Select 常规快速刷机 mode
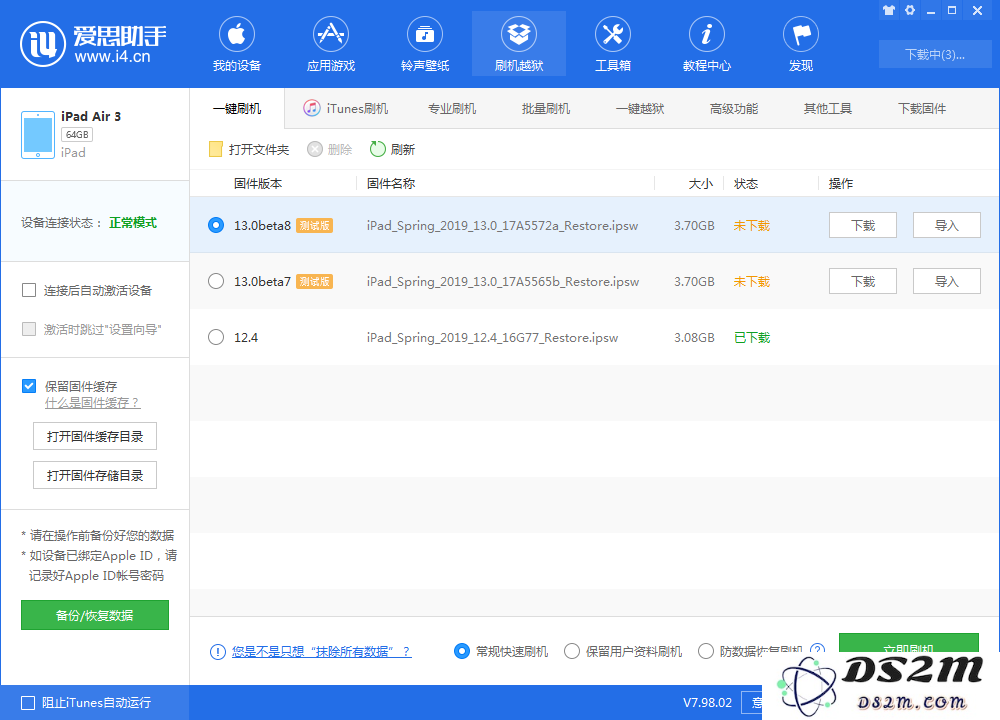Image resolution: width=1000 pixels, height=720 pixels. click(462, 651)
